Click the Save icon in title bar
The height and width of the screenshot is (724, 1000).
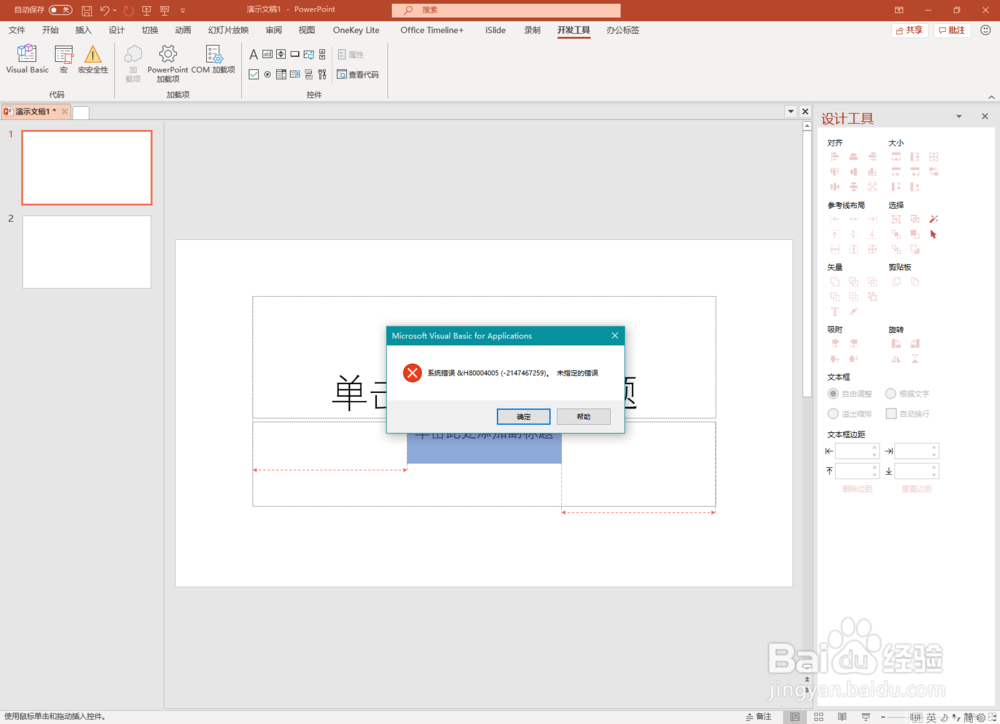[x=87, y=10]
